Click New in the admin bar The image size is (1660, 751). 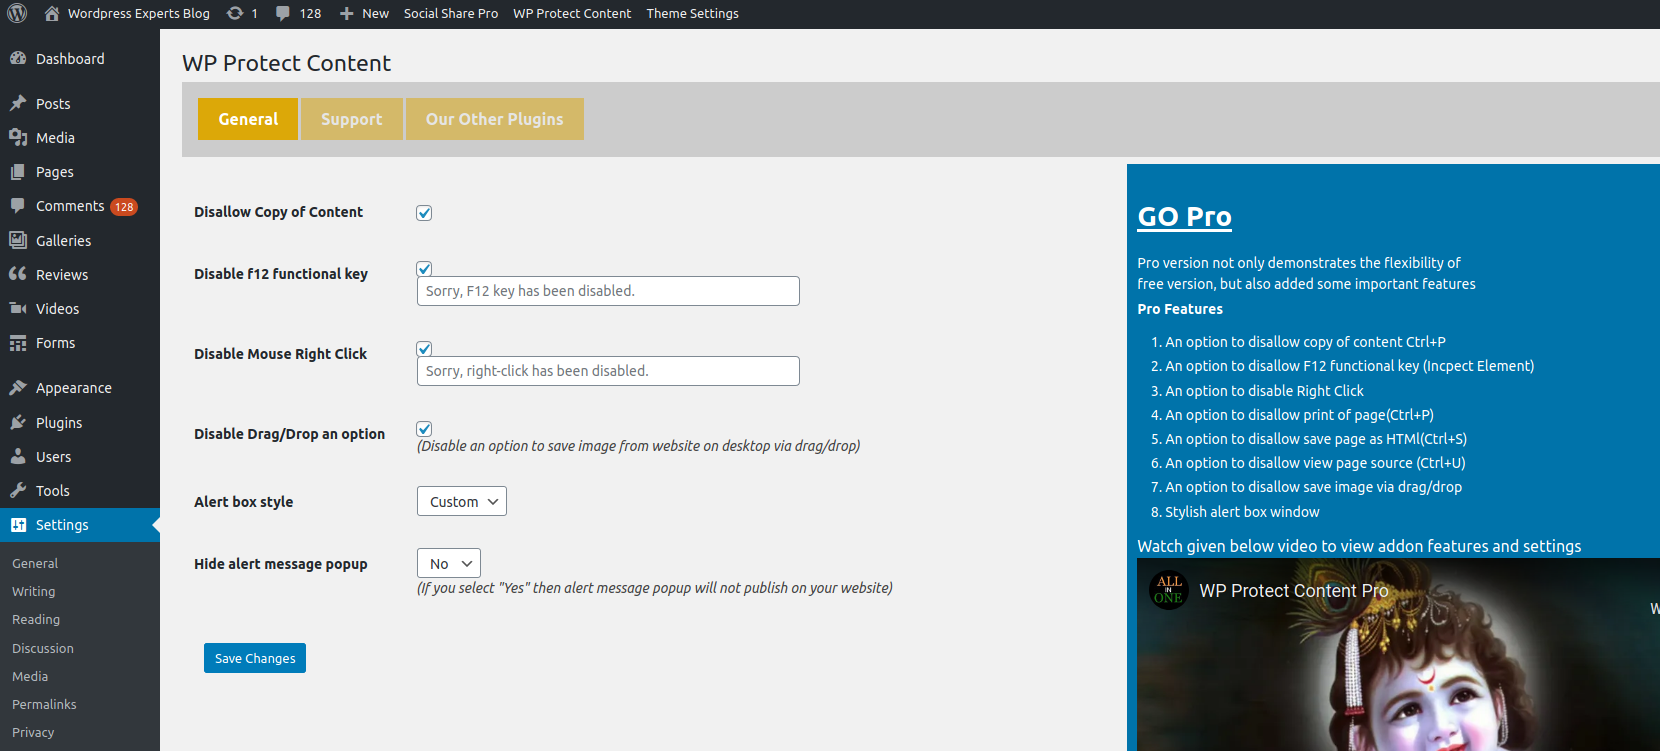(x=375, y=13)
